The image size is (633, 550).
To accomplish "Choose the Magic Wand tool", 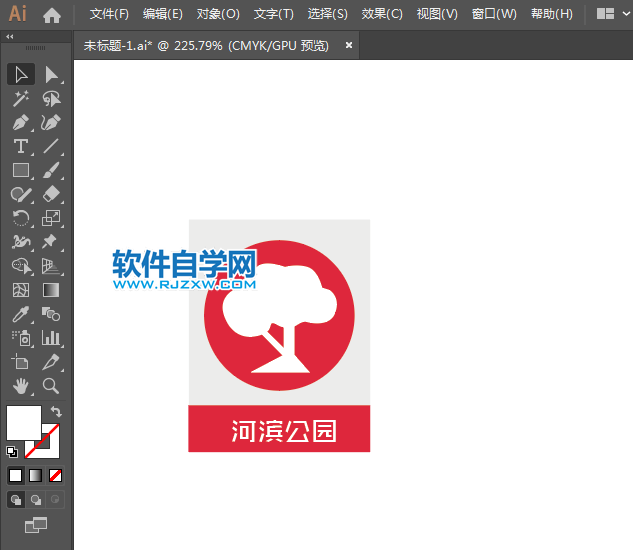I will coord(21,99).
